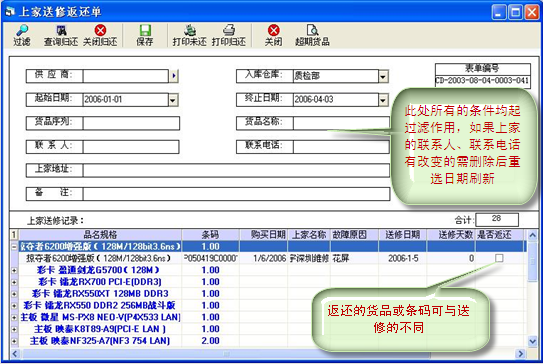
Task: Click the 关闭 close toolbar icon
Action: click(273, 35)
